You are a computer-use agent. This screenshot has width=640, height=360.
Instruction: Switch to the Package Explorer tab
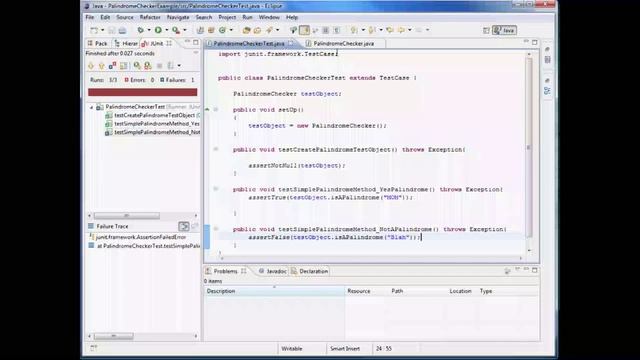(x=98, y=43)
